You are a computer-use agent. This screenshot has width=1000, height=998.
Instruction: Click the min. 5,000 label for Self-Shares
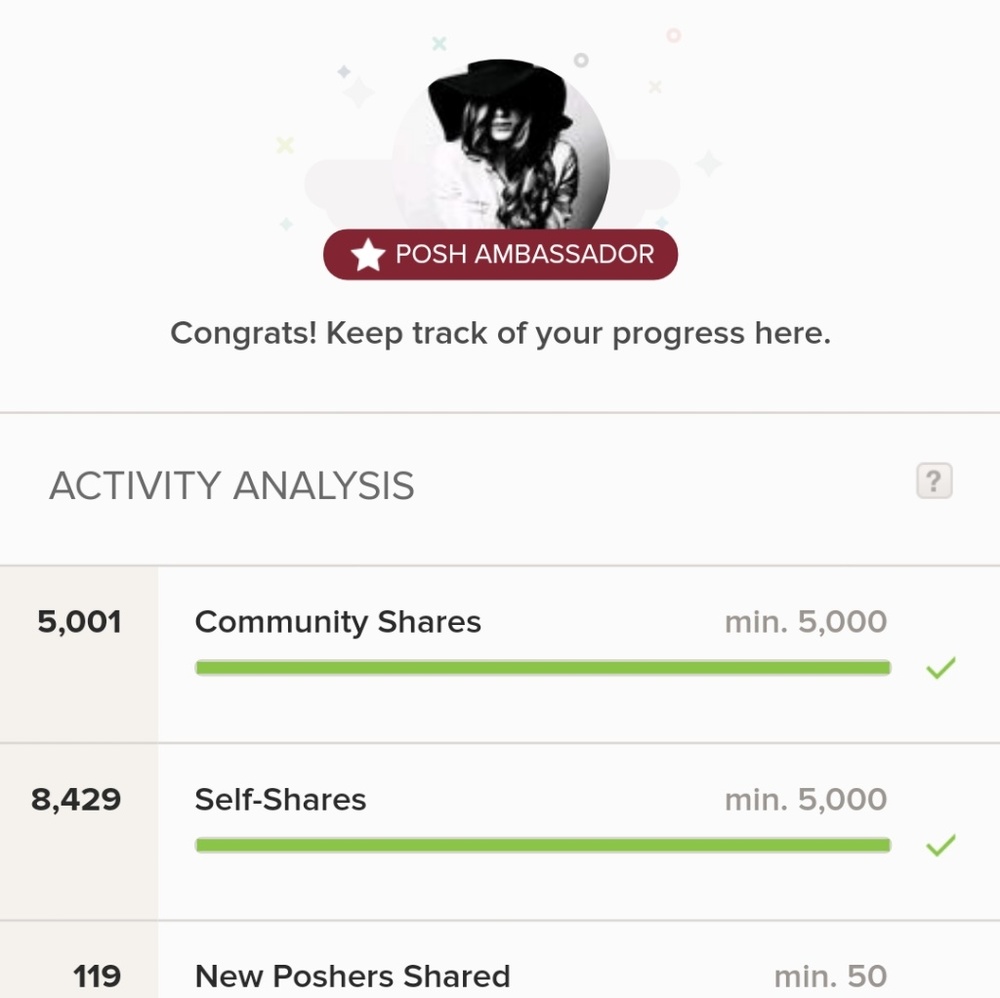click(805, 800)
